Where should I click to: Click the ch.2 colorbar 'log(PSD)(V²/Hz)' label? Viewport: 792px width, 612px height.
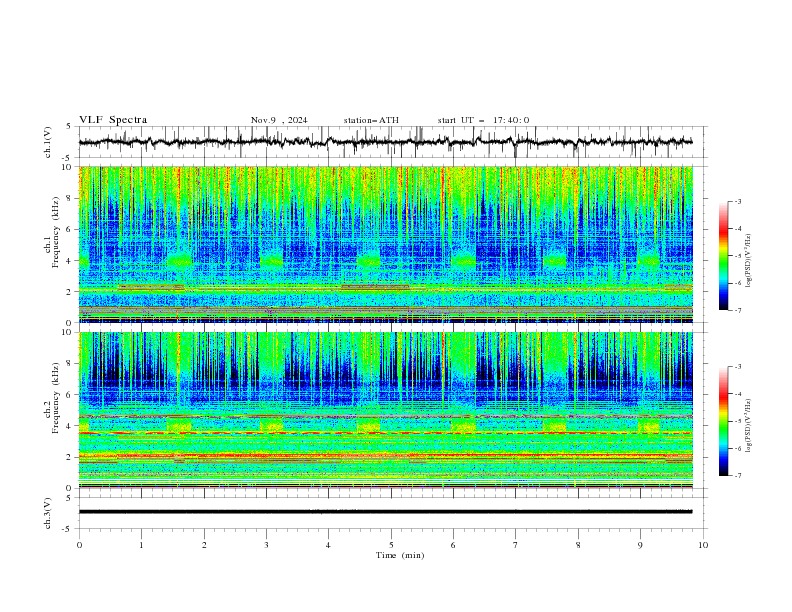pyautogui.click(x=748, y=426)
